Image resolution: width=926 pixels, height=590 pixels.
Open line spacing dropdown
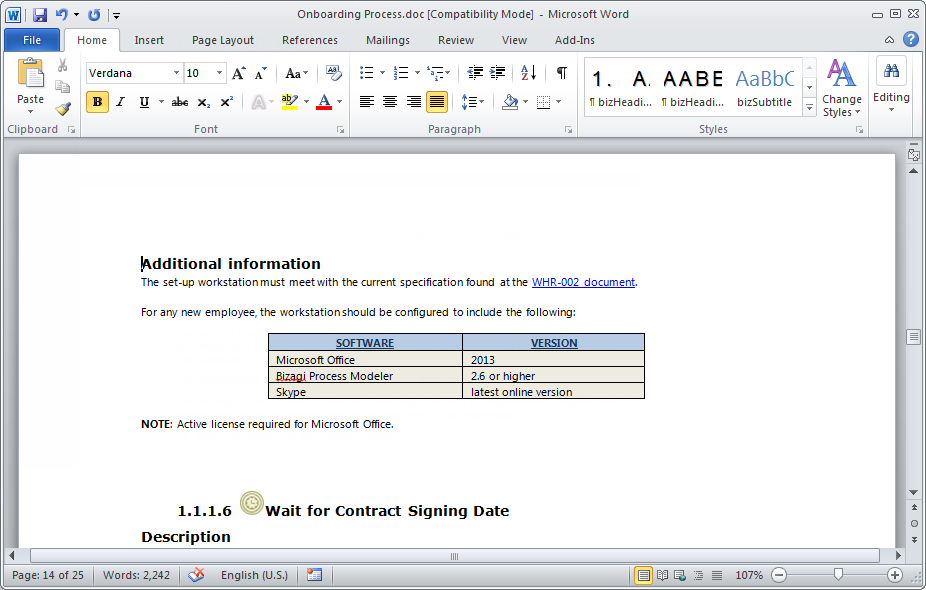pyautogui.click(x=472, y=102)
